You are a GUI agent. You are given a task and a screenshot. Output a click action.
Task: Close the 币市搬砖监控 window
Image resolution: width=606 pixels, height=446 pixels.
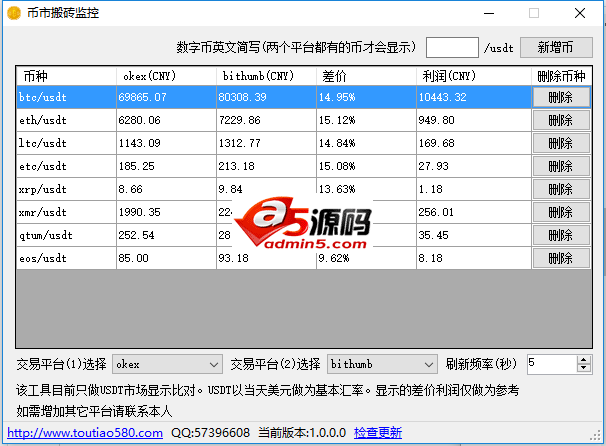coord(580,13)
